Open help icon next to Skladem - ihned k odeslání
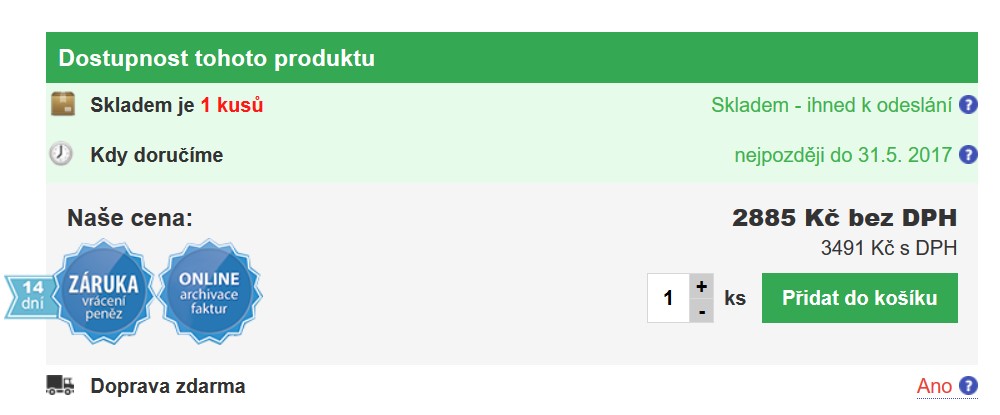1000x415 pixels. [x=968, y=105]
